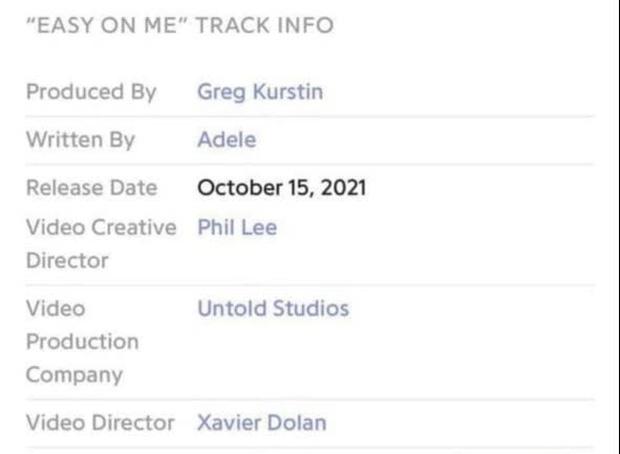Click the Release Date label
This screenshot has width=620, height=454.
pos(91,187)
